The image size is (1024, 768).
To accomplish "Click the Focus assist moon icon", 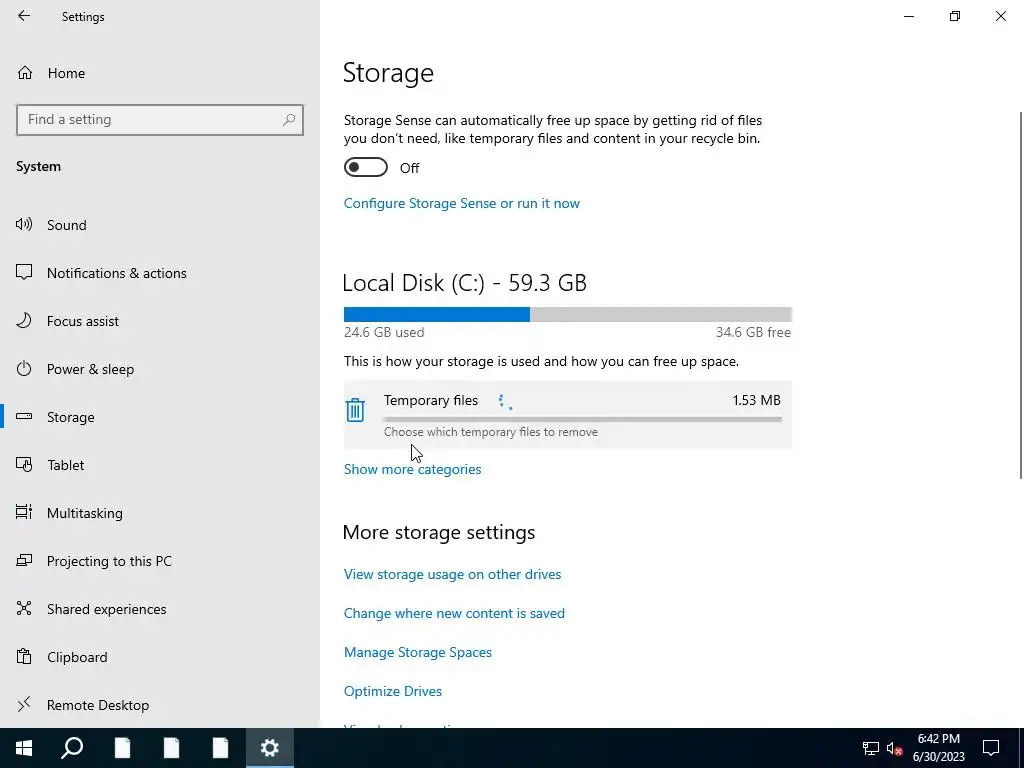I will [x=24, y=321].
